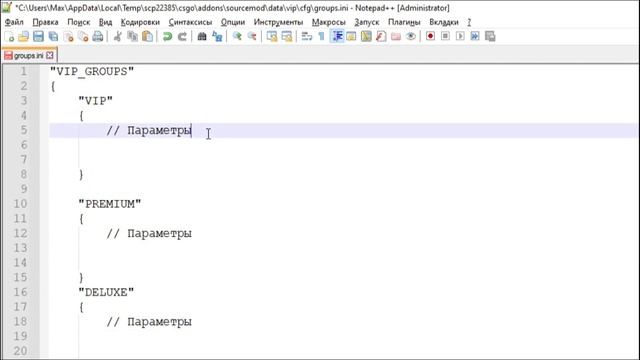Paste with the clipboard toolbar icon
The height and width of the screenshot is (360, 640).
coord(147,37)
